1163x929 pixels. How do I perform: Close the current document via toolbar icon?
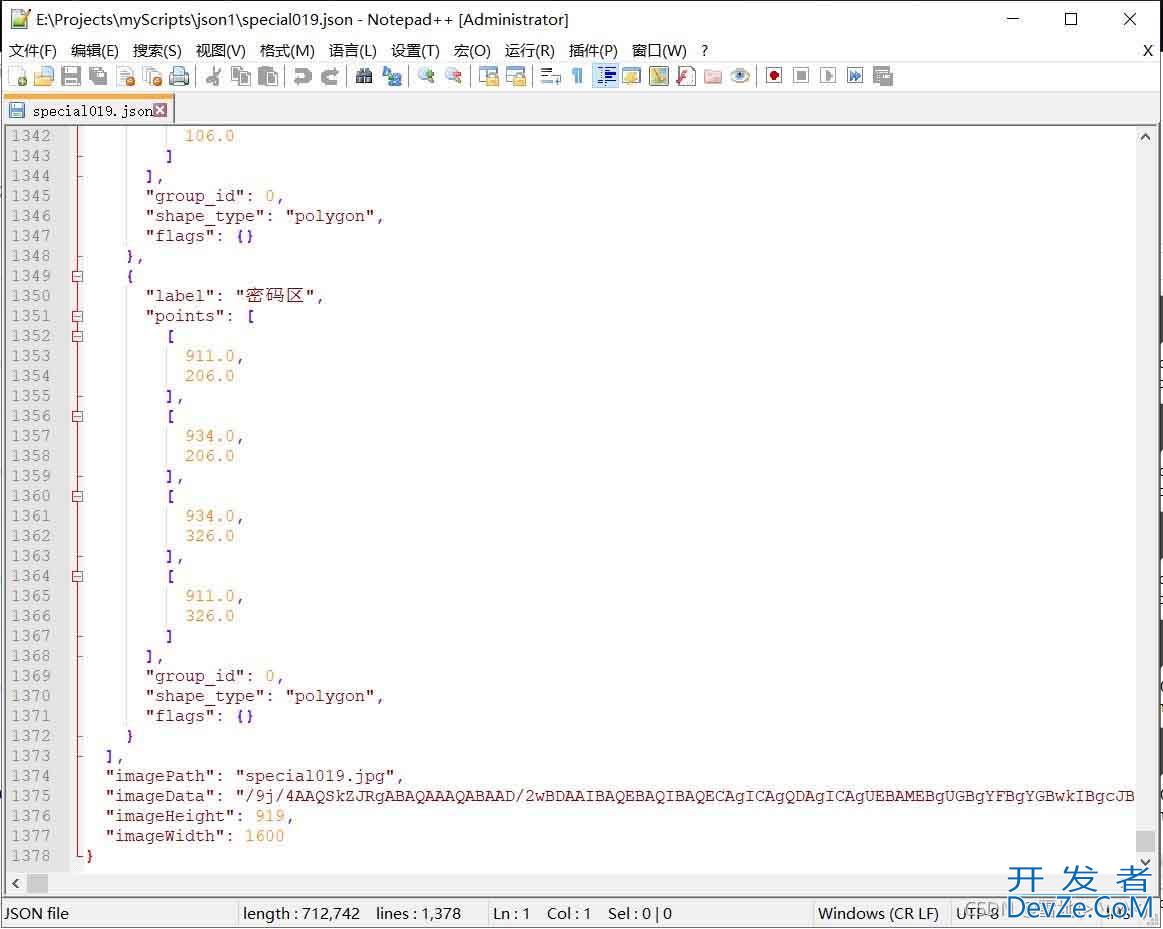126,76
